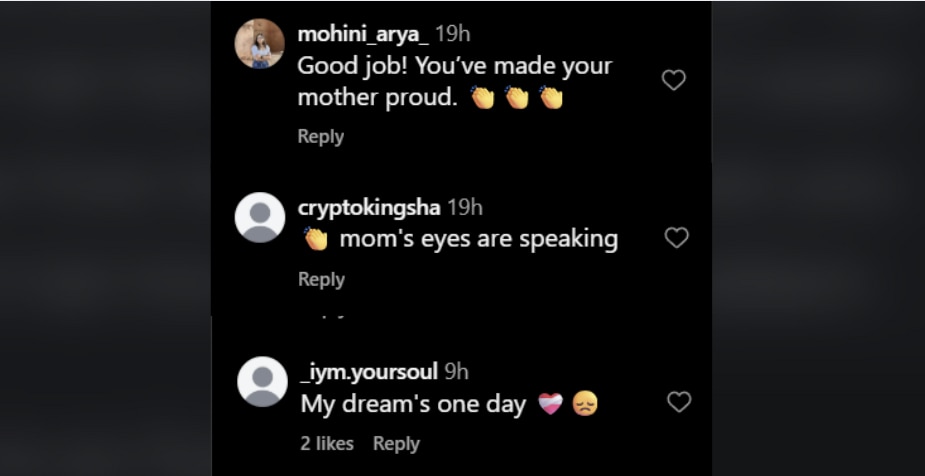Tap the heart next to _iym.yoursoul's comment

point(679,402)
